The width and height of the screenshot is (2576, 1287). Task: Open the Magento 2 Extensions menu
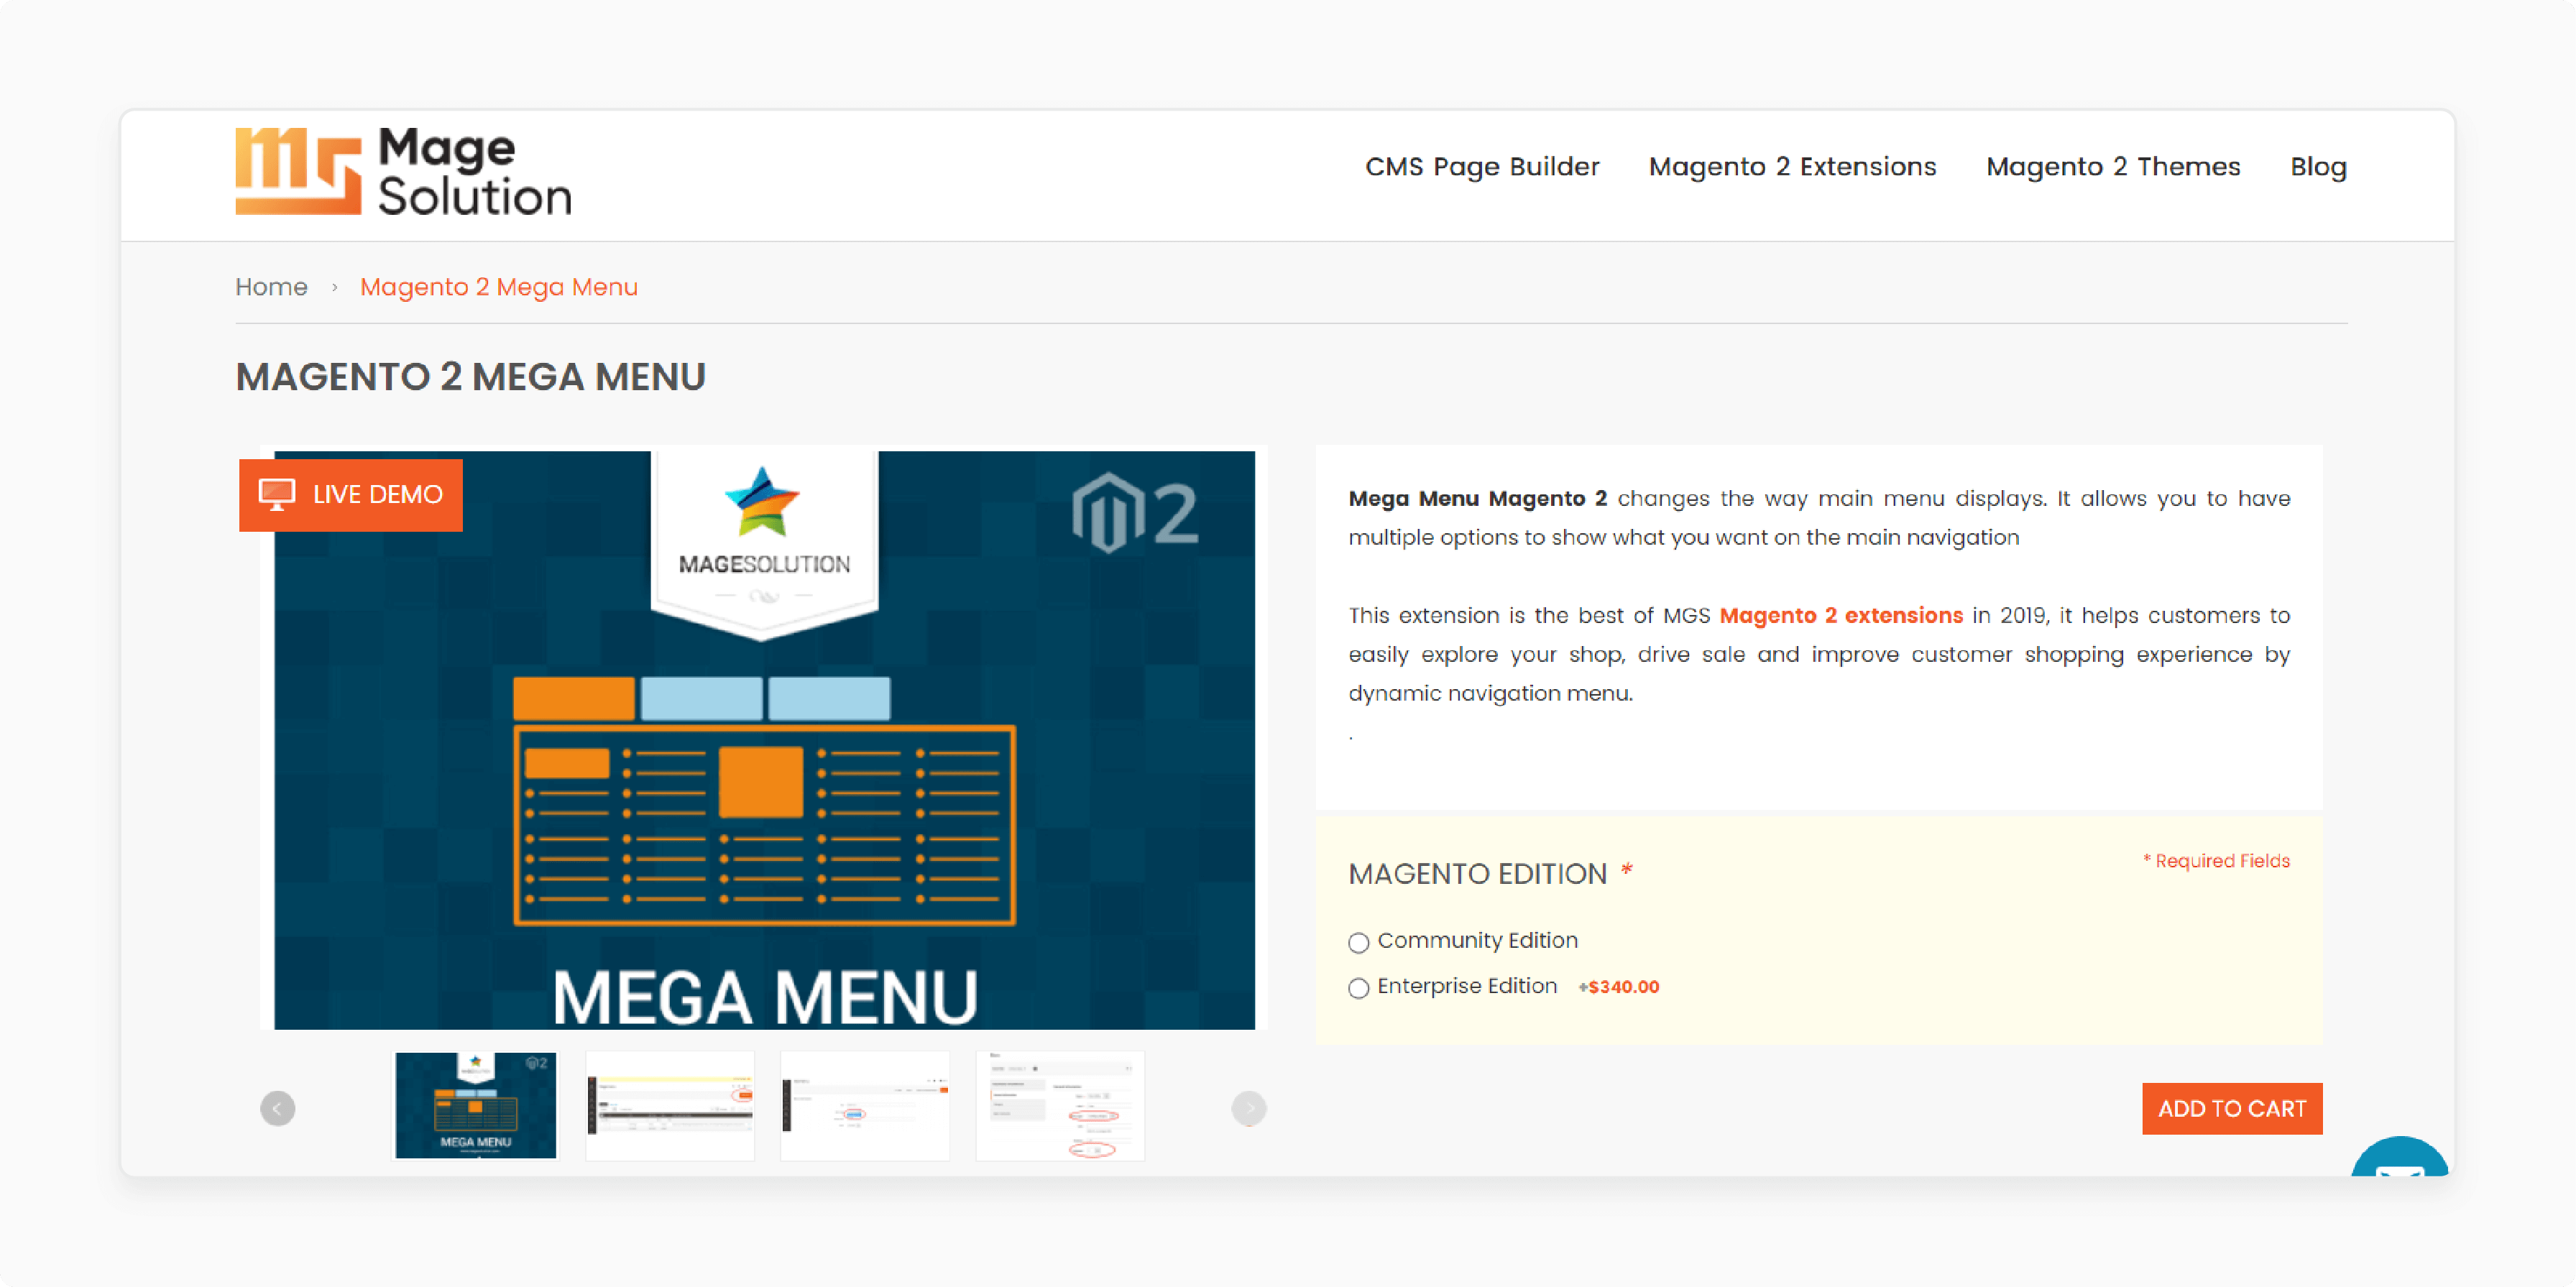1793,166
